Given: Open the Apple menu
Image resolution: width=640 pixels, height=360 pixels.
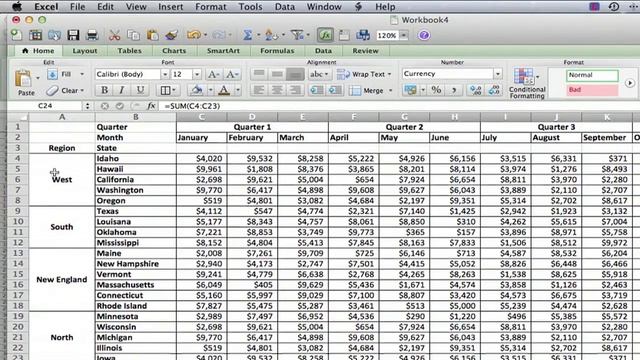Looking at the screenshot, I should (x=16, y=7).
